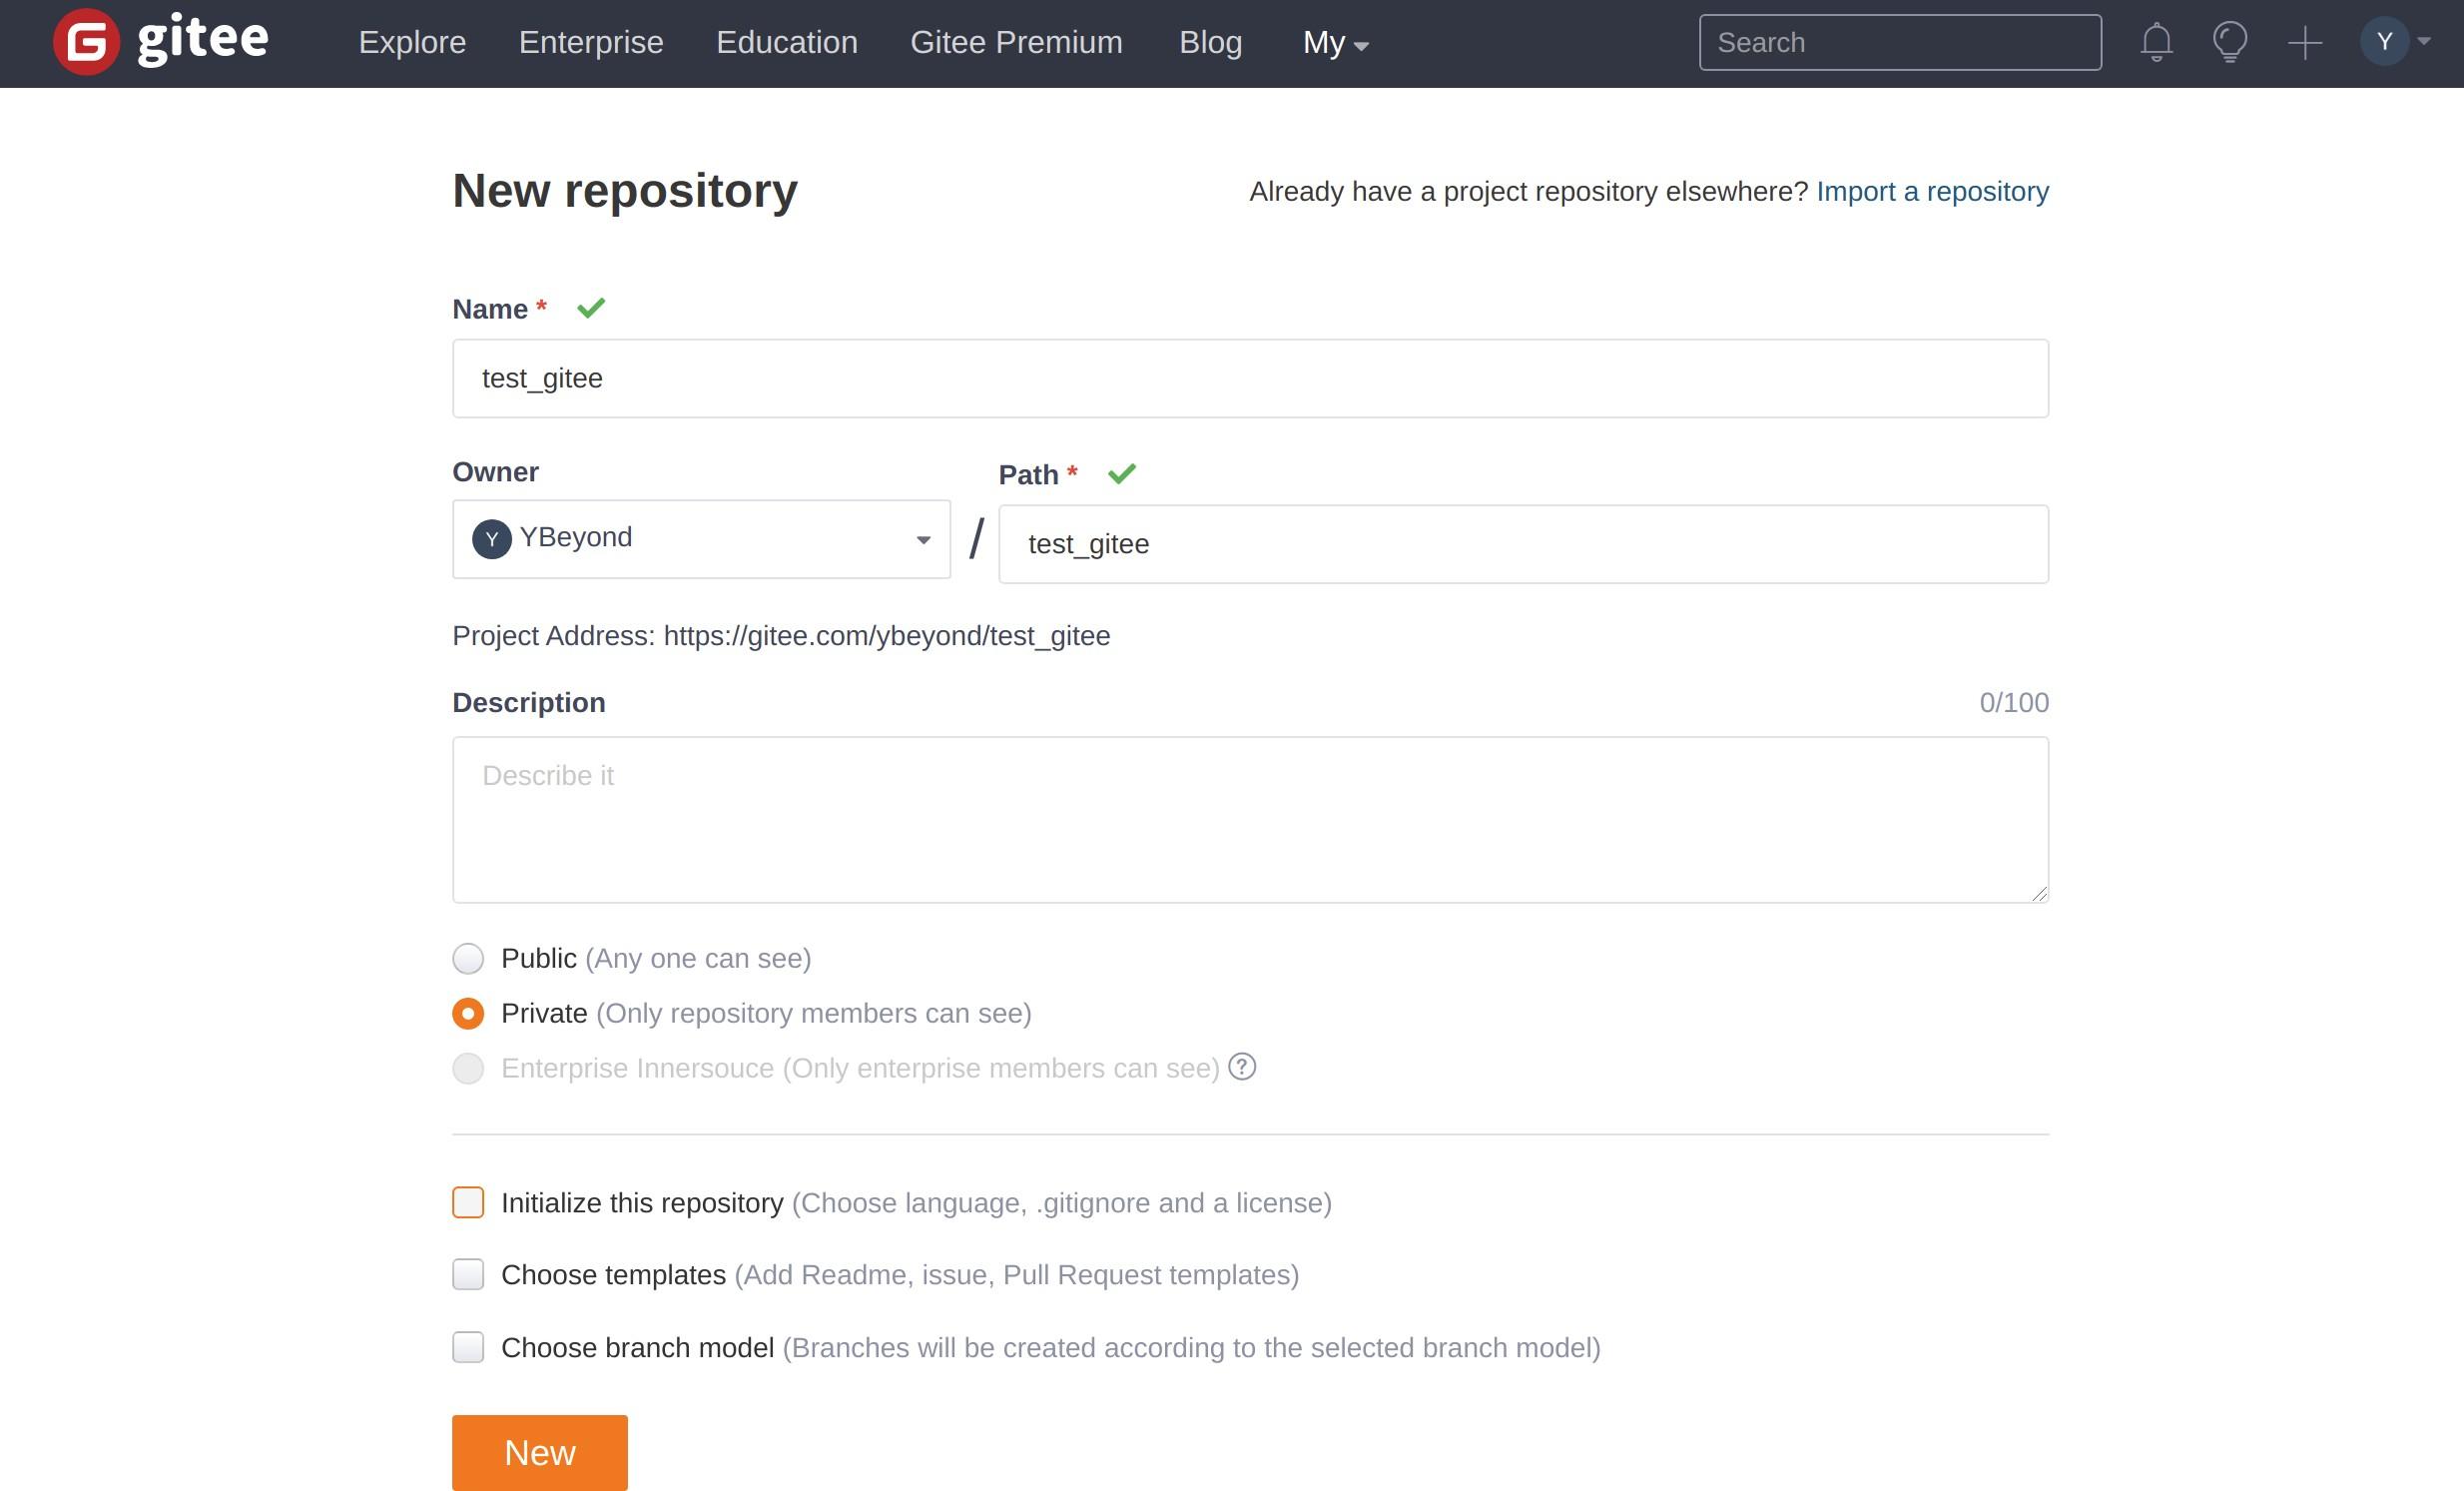Click the lightbulb feedback icon
The image size is (2464, 1491).
[2230, 42]
